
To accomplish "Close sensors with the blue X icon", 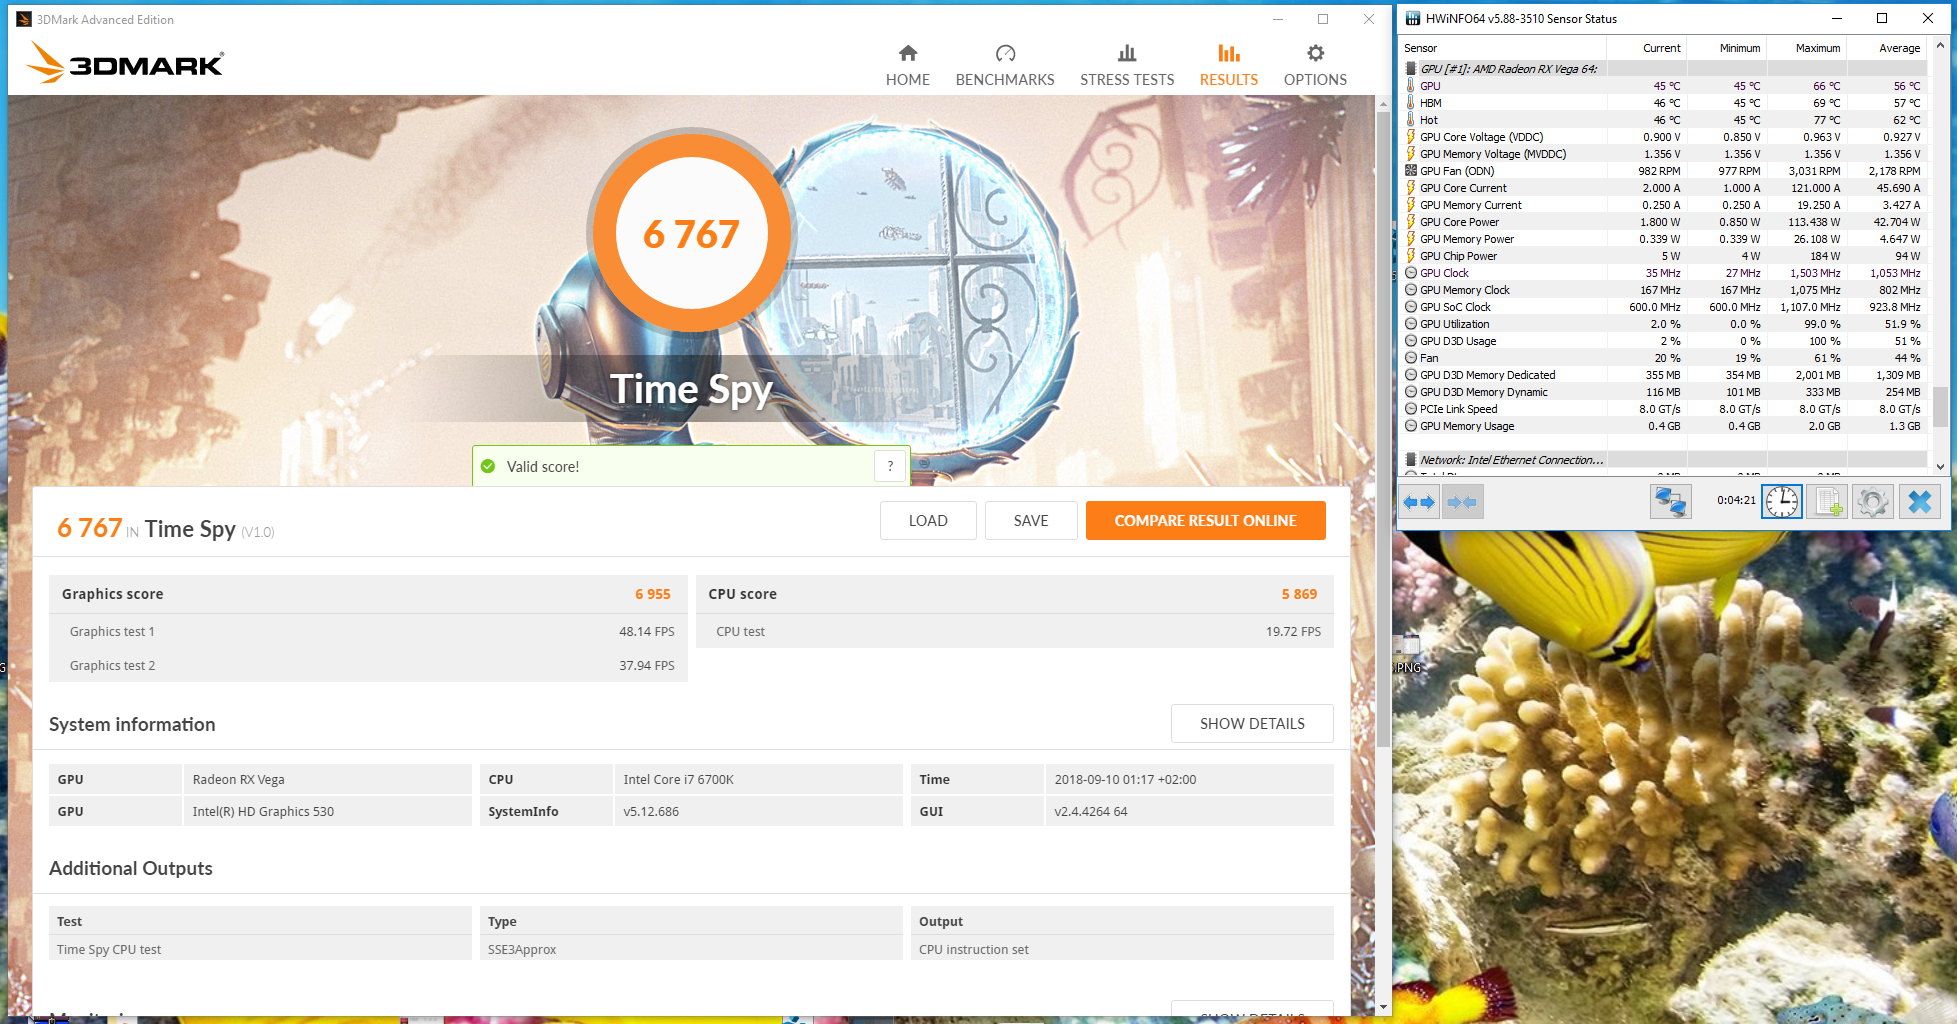I will tap(1919, 502).
